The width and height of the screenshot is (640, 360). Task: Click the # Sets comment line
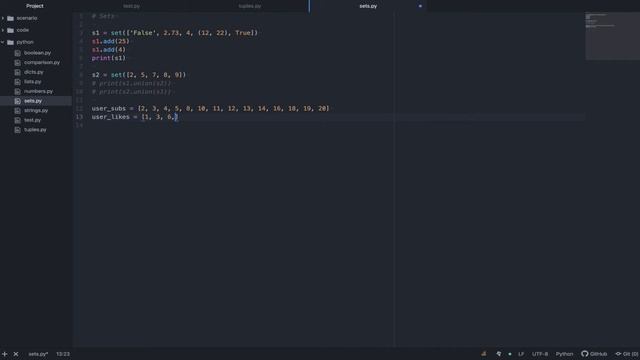104,16
